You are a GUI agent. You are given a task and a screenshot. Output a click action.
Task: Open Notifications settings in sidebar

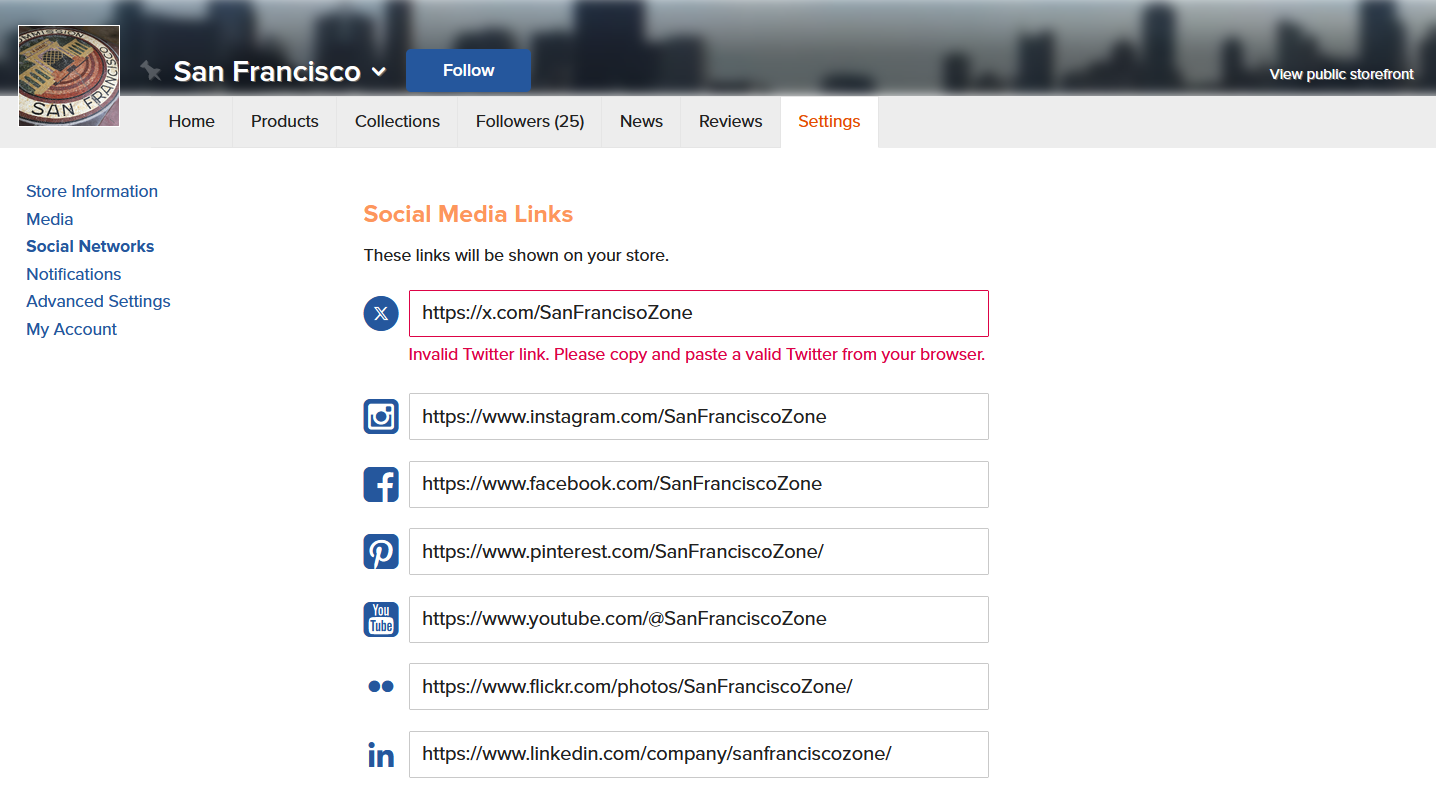pyautogui.click(x=74, y=274)
